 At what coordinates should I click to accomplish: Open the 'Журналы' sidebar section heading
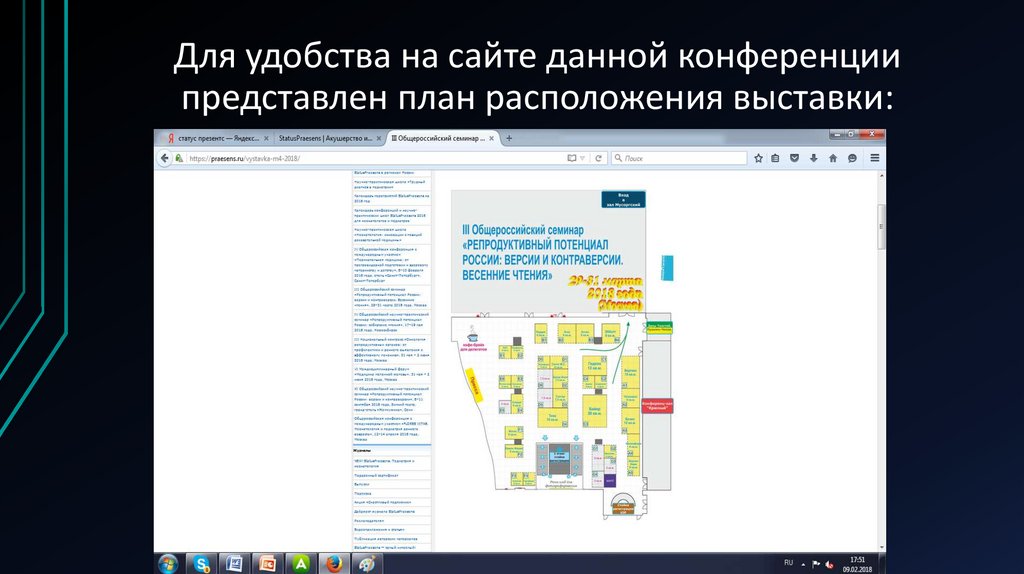[x=362, y=451]
